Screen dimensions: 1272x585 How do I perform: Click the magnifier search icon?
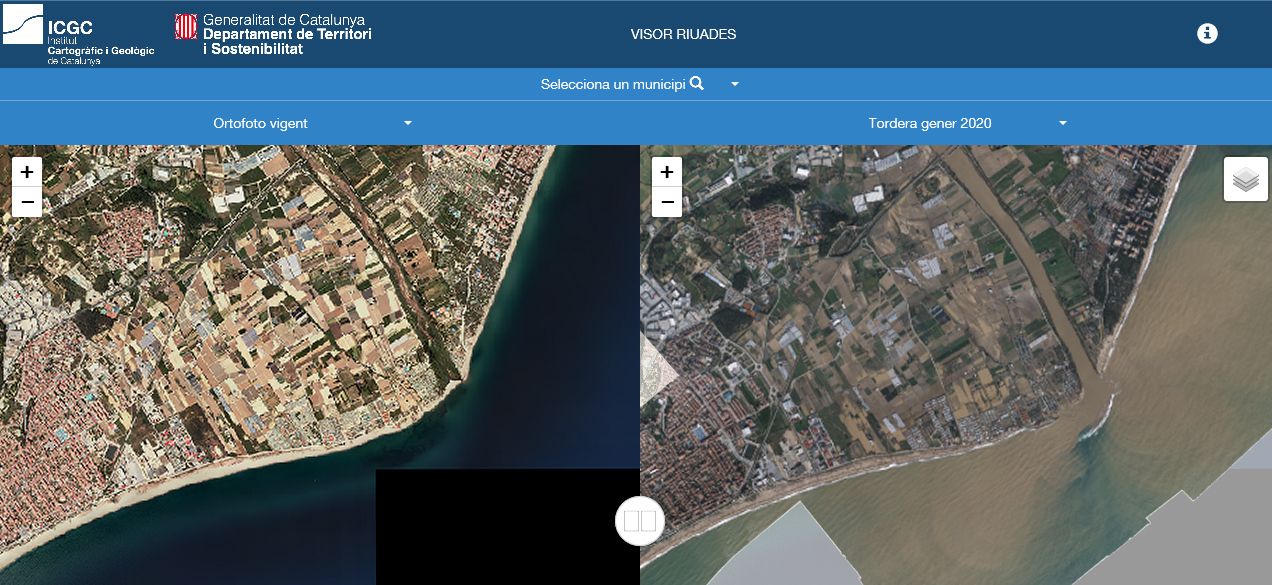click(697, 84)
